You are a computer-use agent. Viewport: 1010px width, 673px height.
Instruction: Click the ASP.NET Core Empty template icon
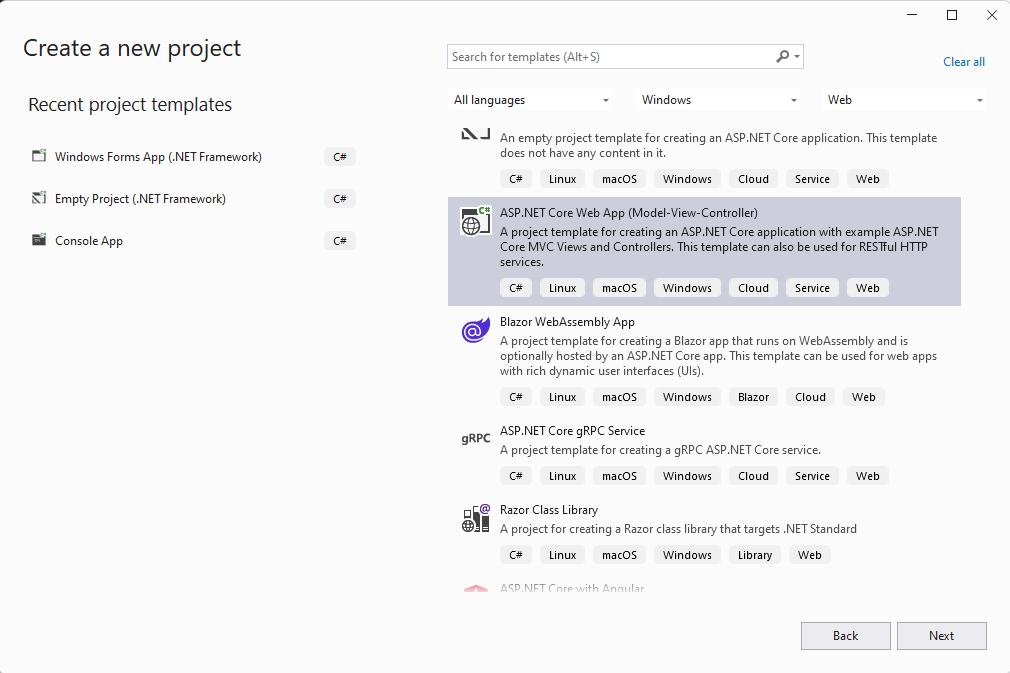click(475, 134)
